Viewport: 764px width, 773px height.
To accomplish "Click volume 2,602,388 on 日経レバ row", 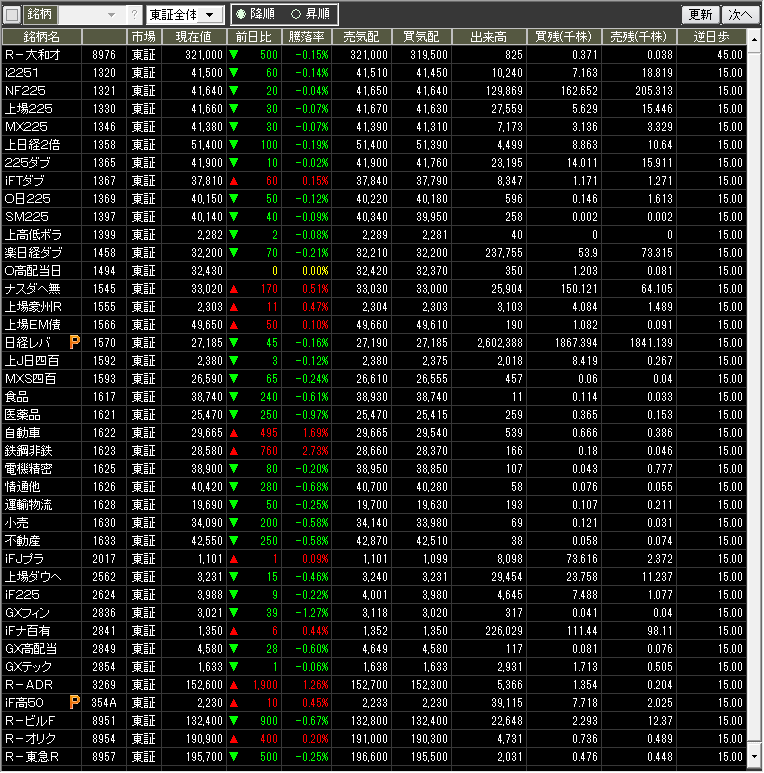I will tap(499, 343).
